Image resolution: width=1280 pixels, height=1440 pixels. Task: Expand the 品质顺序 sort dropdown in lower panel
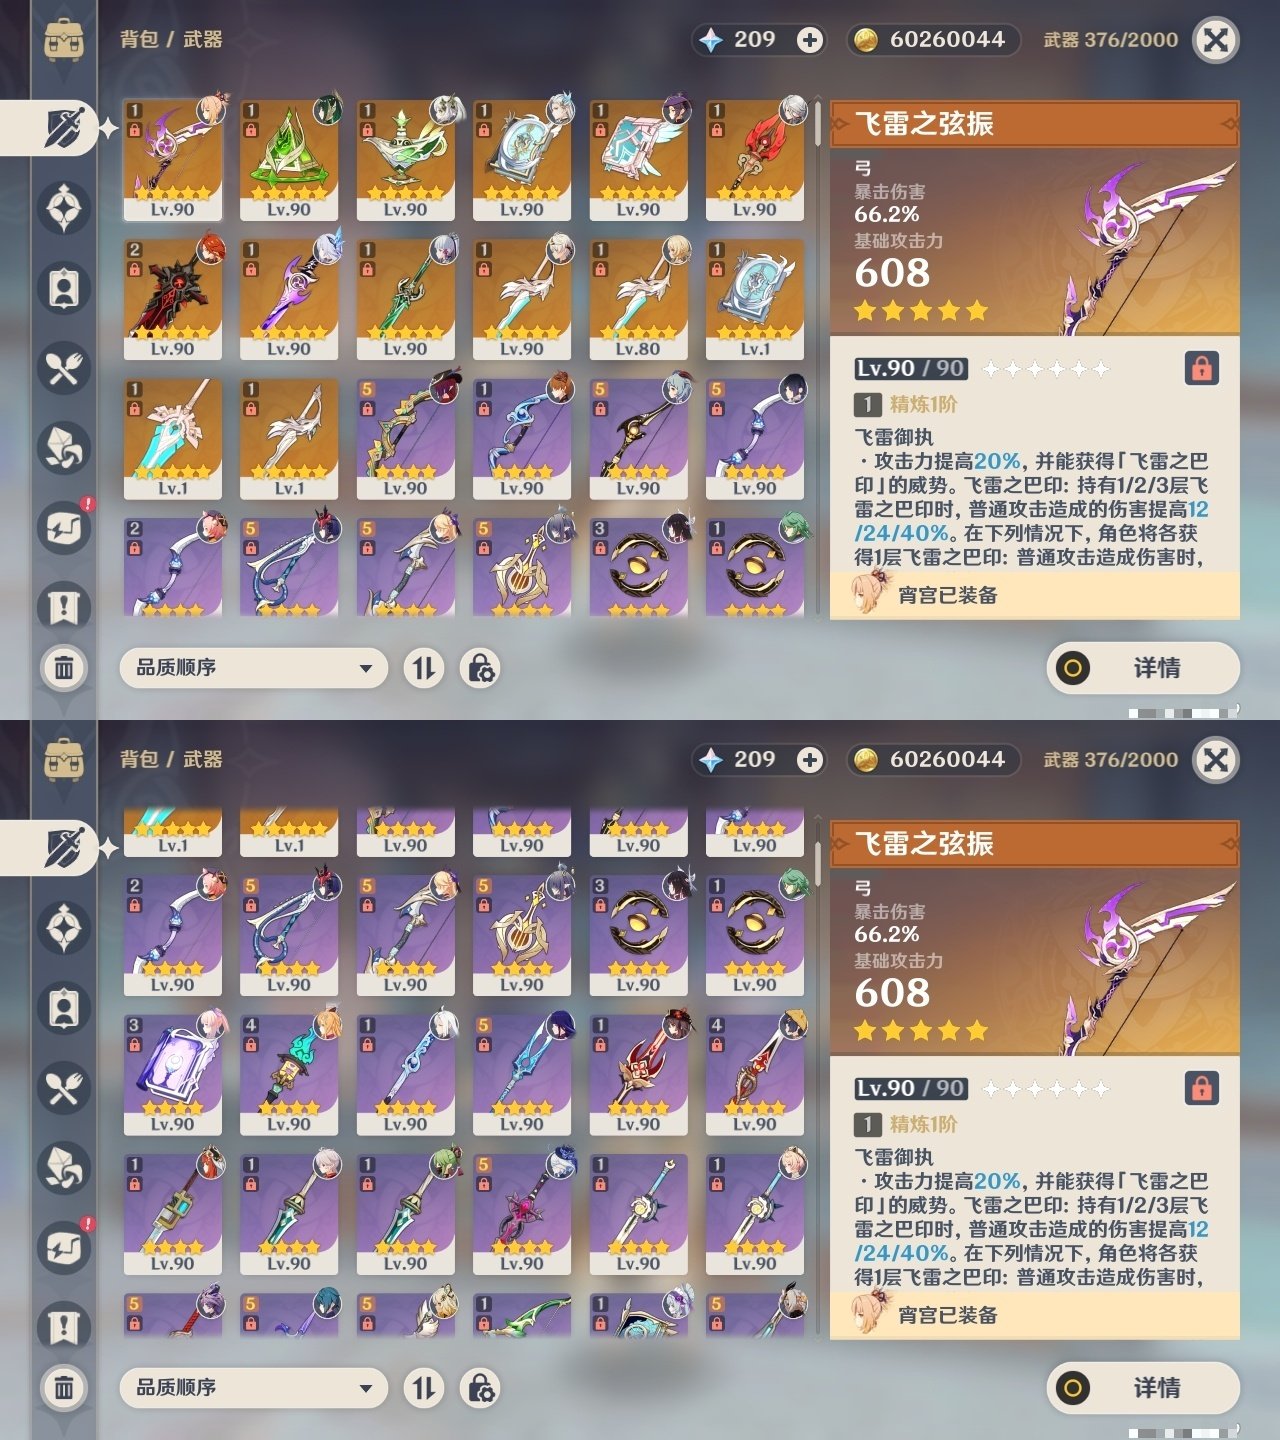(x=253, y=1388)
